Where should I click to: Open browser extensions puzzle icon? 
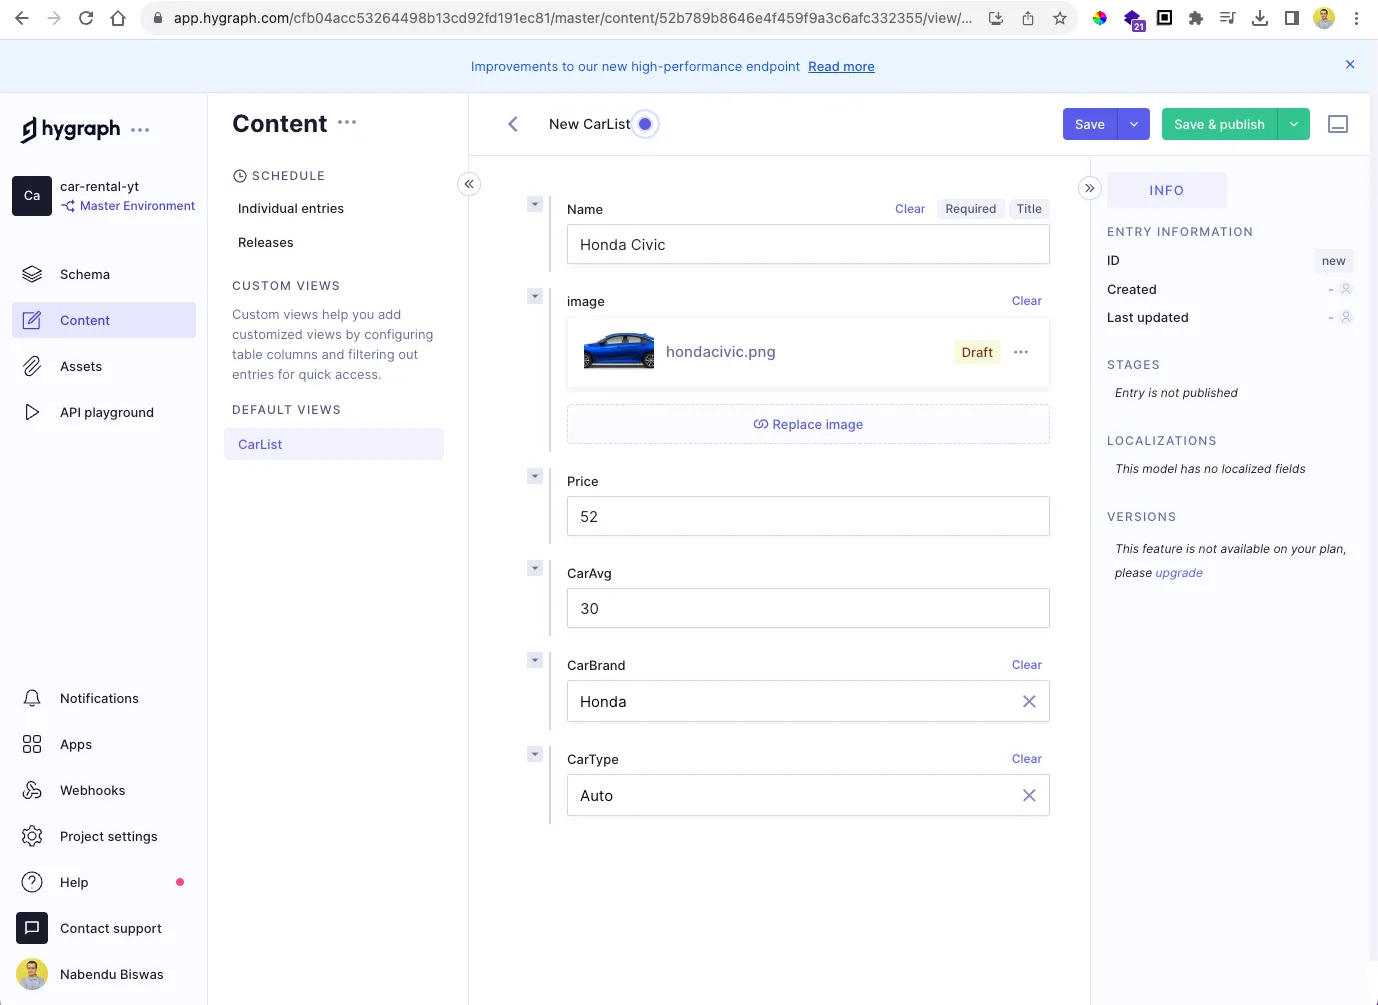point(1196,18)
